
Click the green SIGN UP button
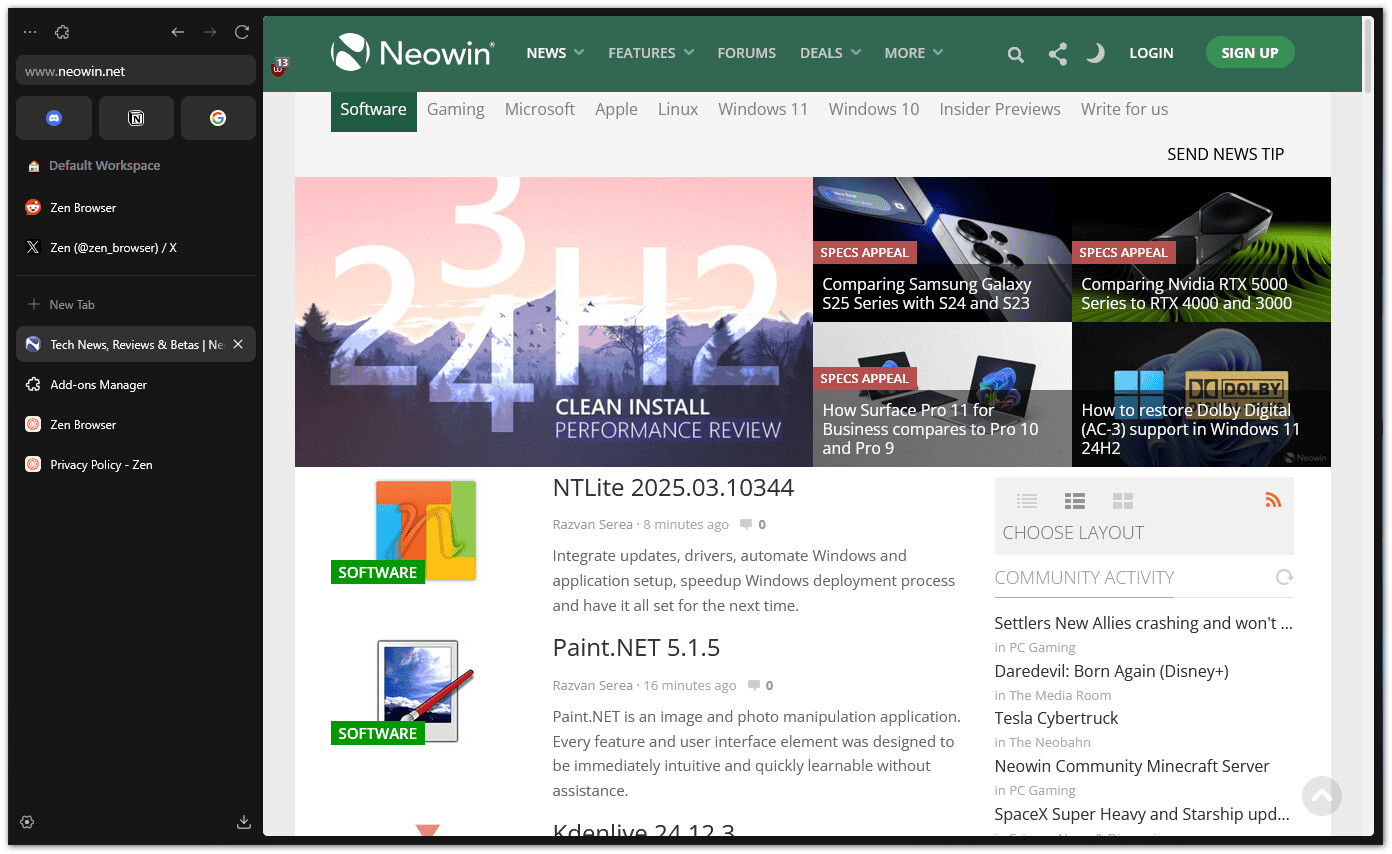click(1250, 52)
